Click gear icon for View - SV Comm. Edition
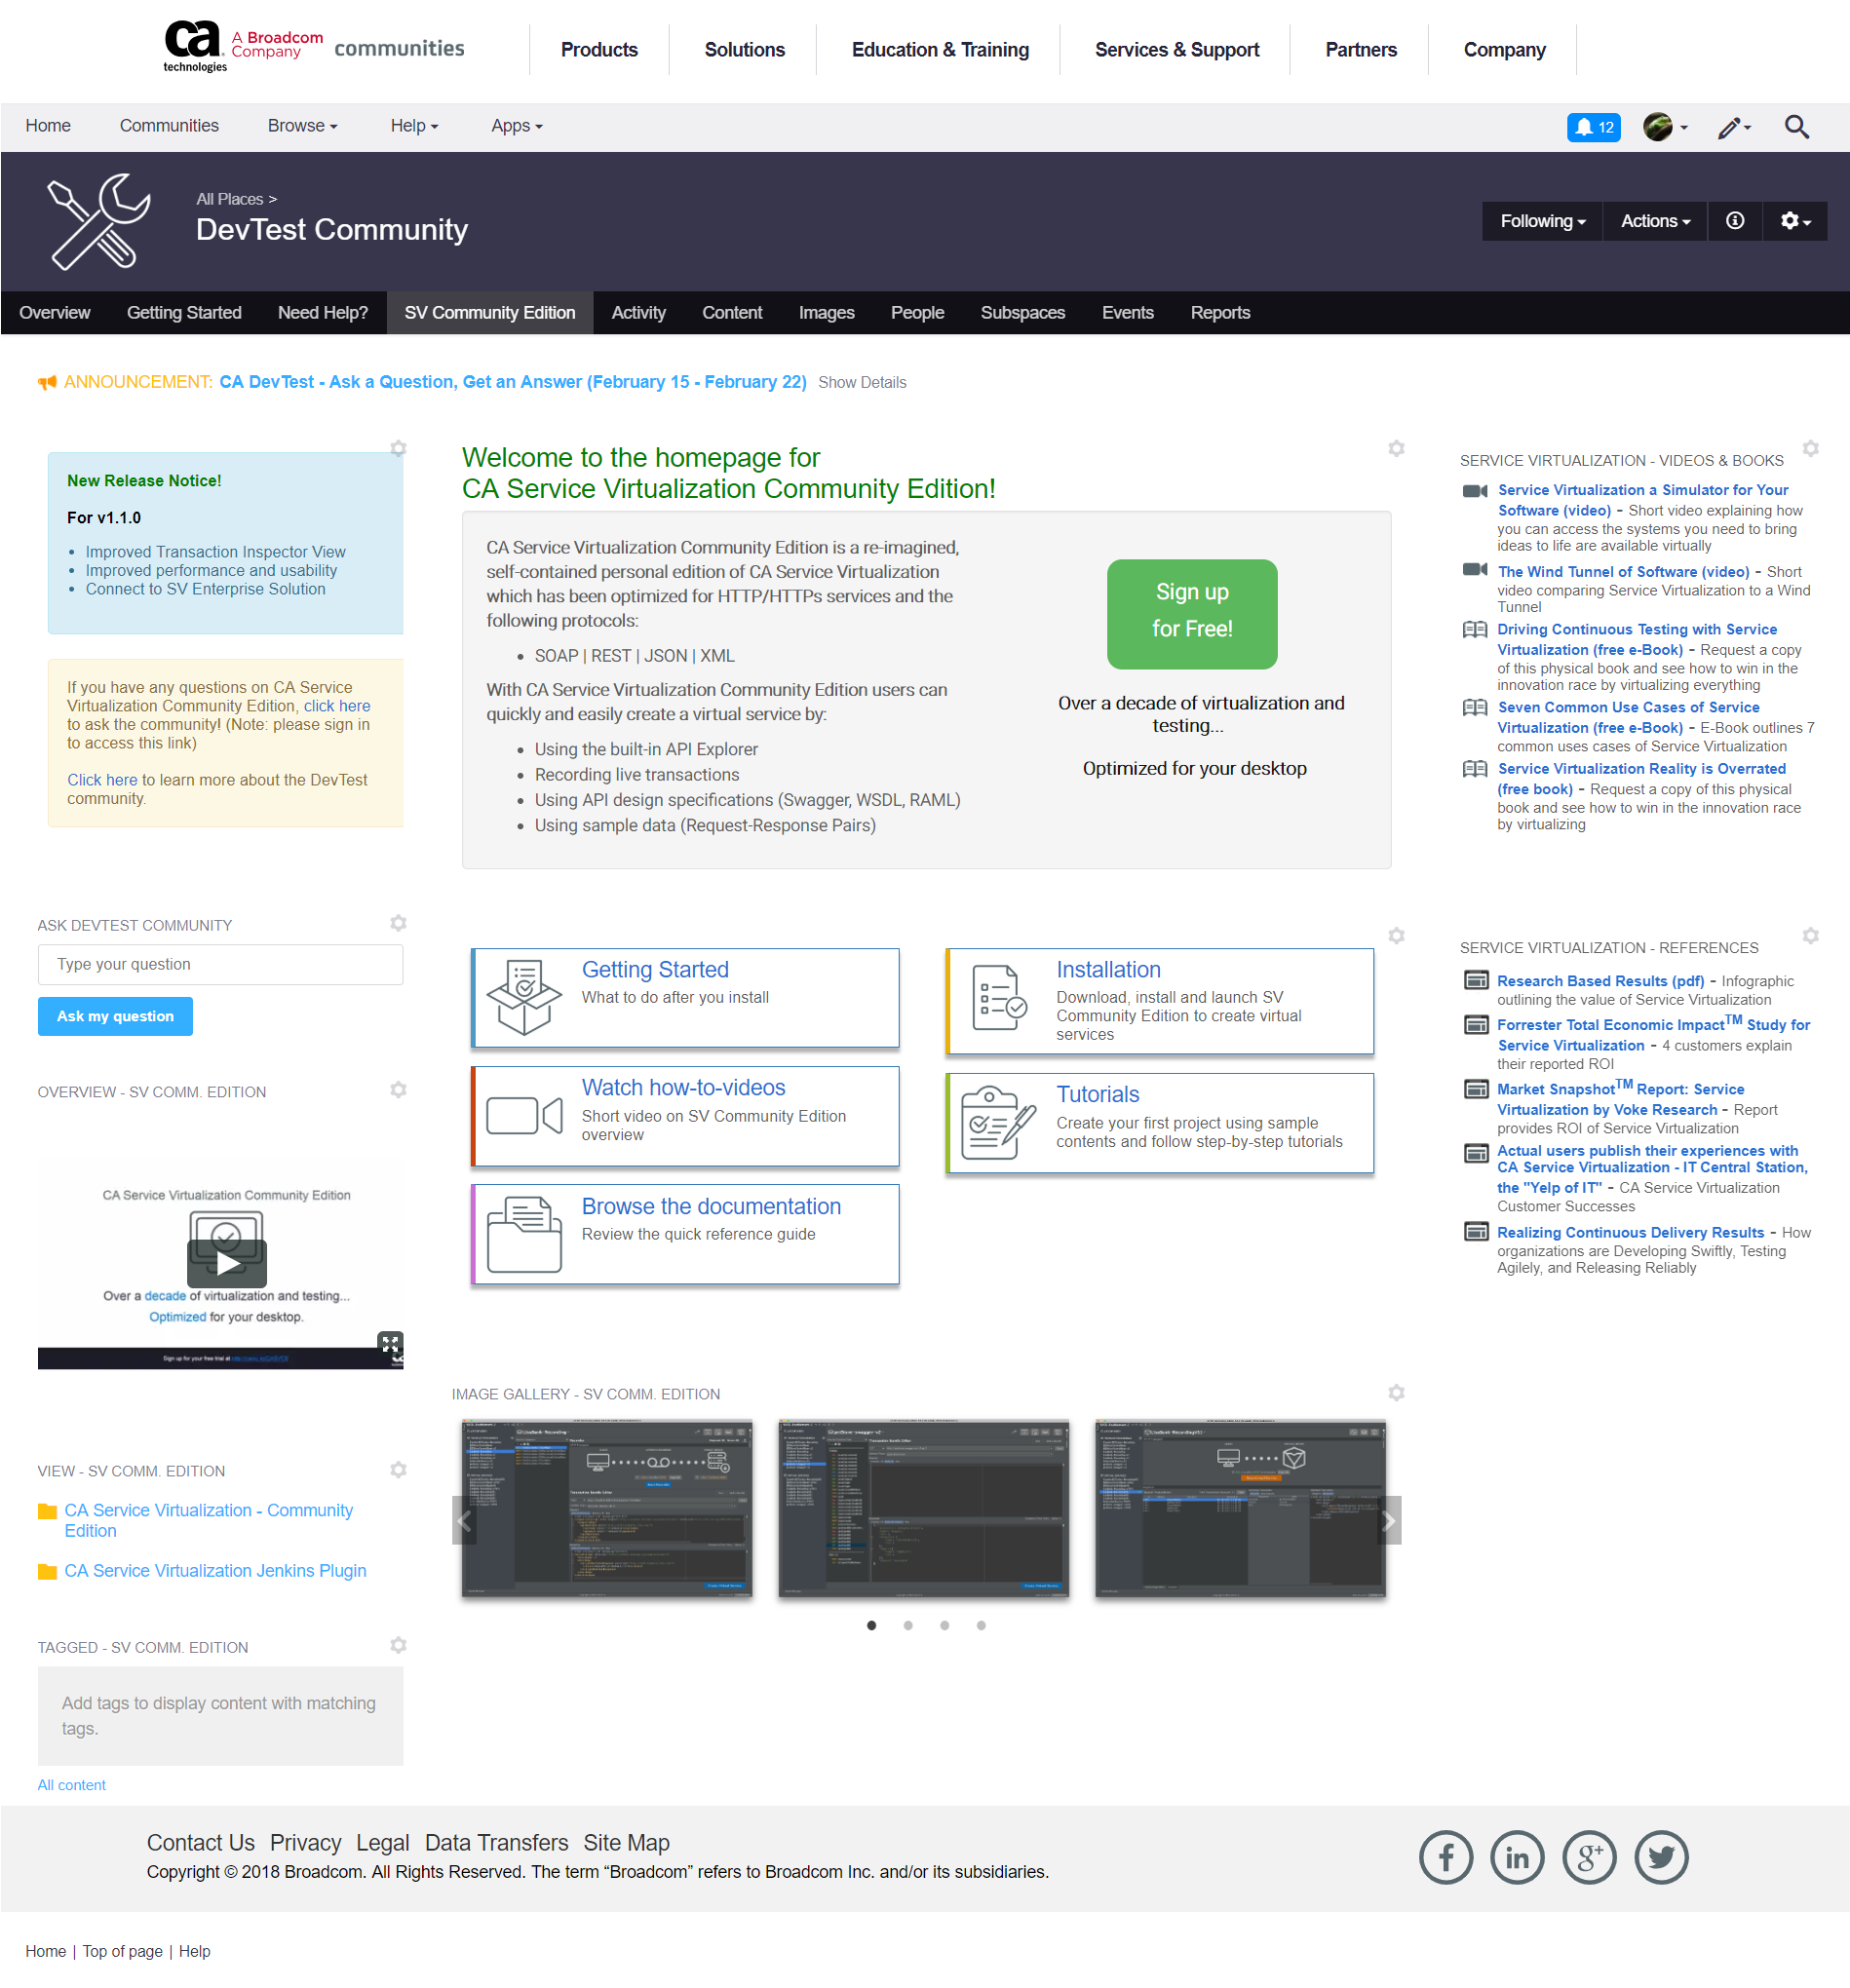The image size is (1850, 1988). (x=398, y=1469)
